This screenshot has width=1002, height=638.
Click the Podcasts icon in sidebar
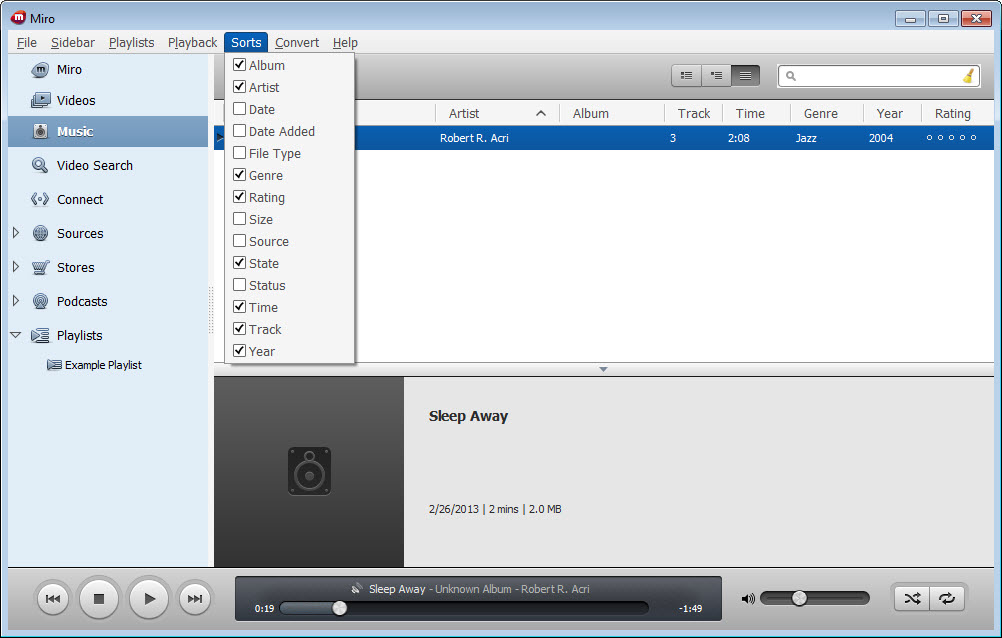(40, 301)
